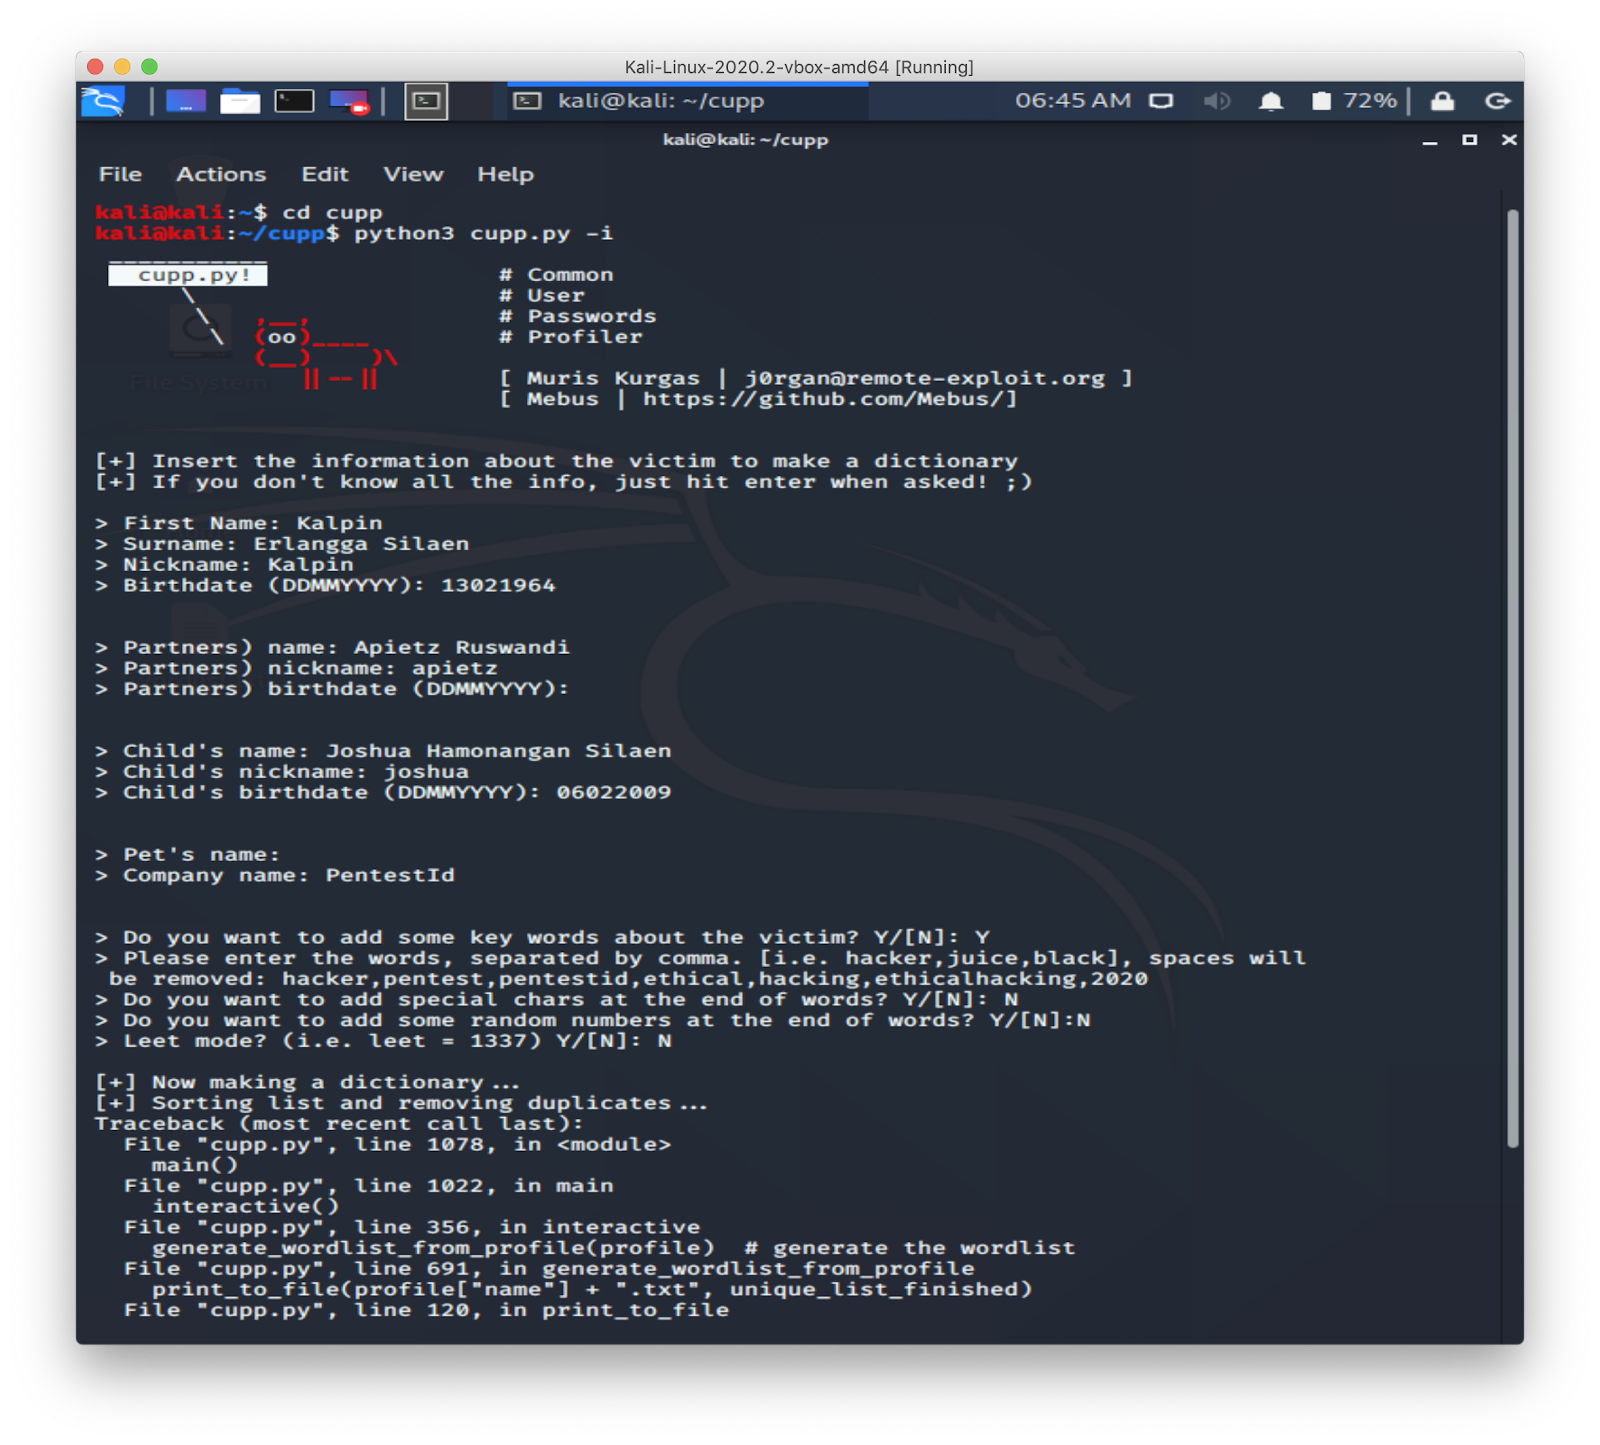Click the muted volume speaker icon
The image size is (1600, 1445).
1216,101
